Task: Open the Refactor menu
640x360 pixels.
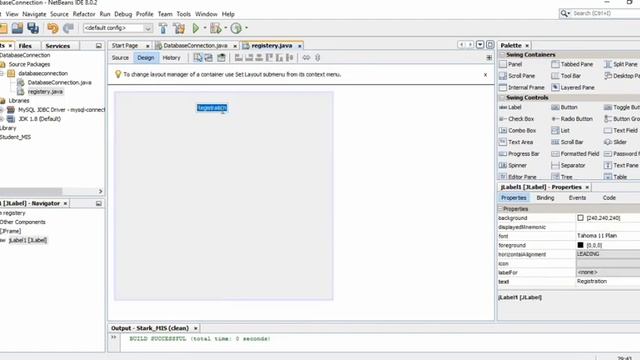Action: 84,14
